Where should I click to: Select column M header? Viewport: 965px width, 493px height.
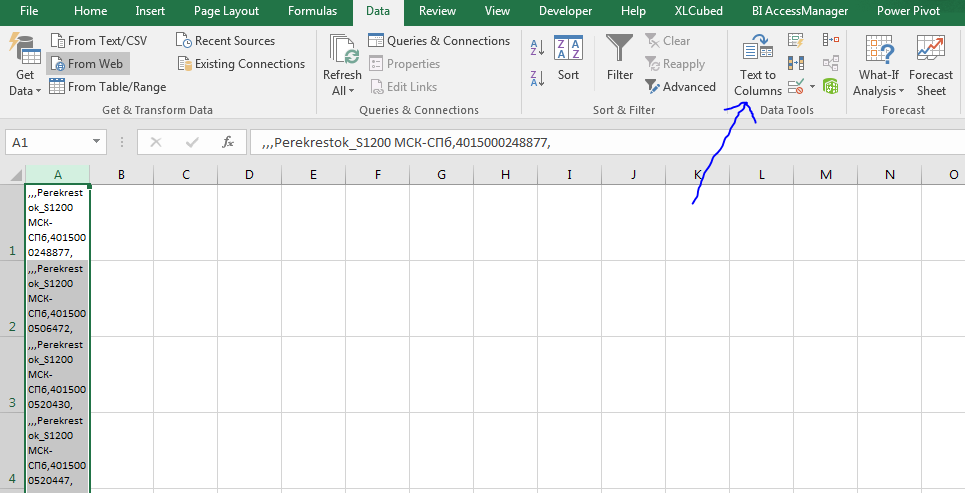pyautogui.click(x=825, y=175)
